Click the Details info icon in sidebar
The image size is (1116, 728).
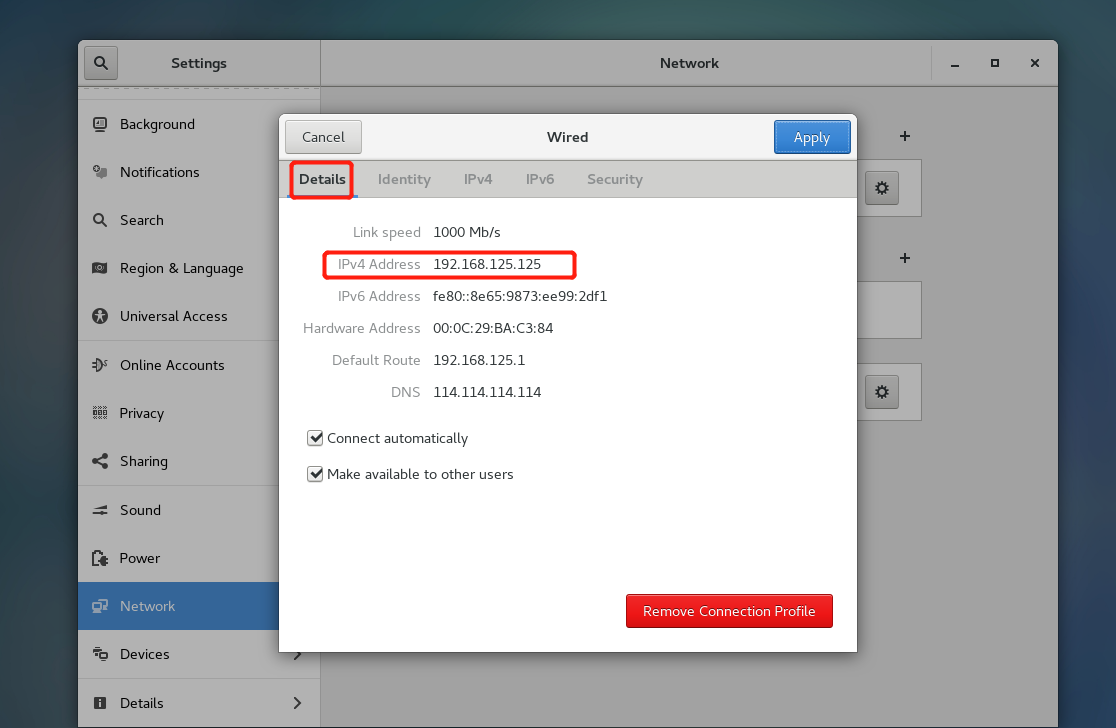pos(100,703)
